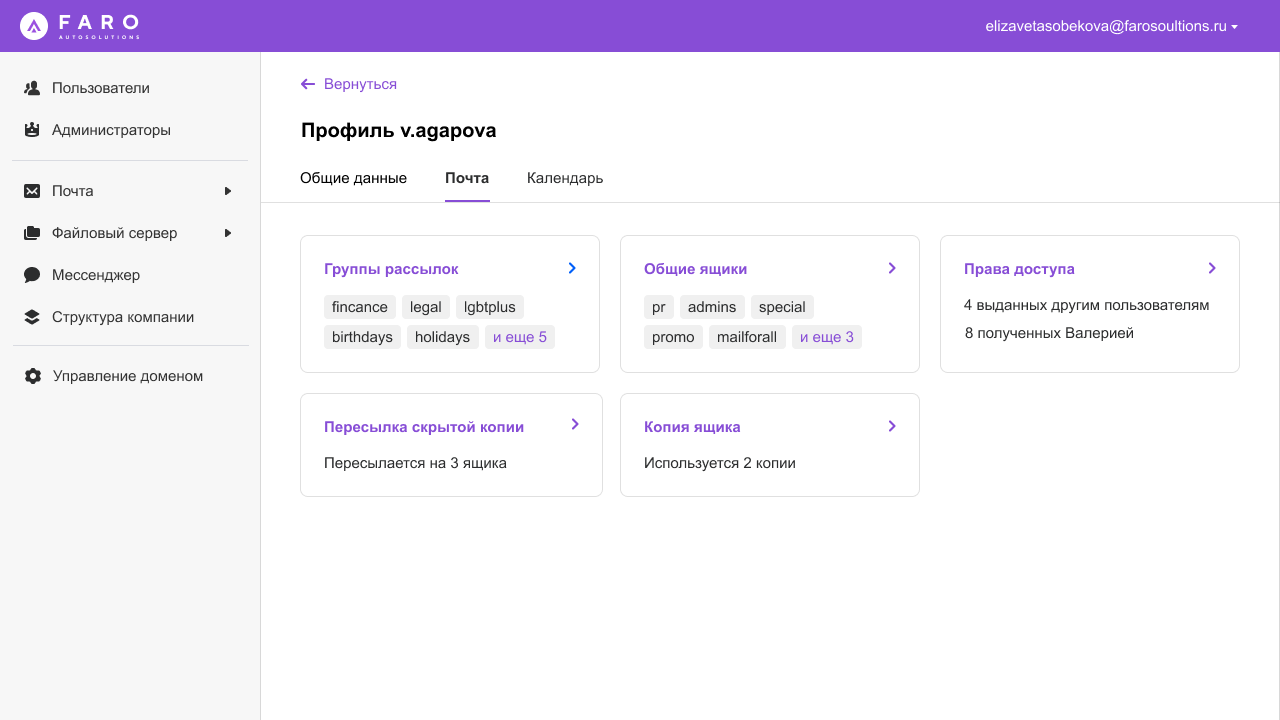The height and width of the screenshot is (720, 1280).
Task: Open the Календарь tab
Action: 564,177
